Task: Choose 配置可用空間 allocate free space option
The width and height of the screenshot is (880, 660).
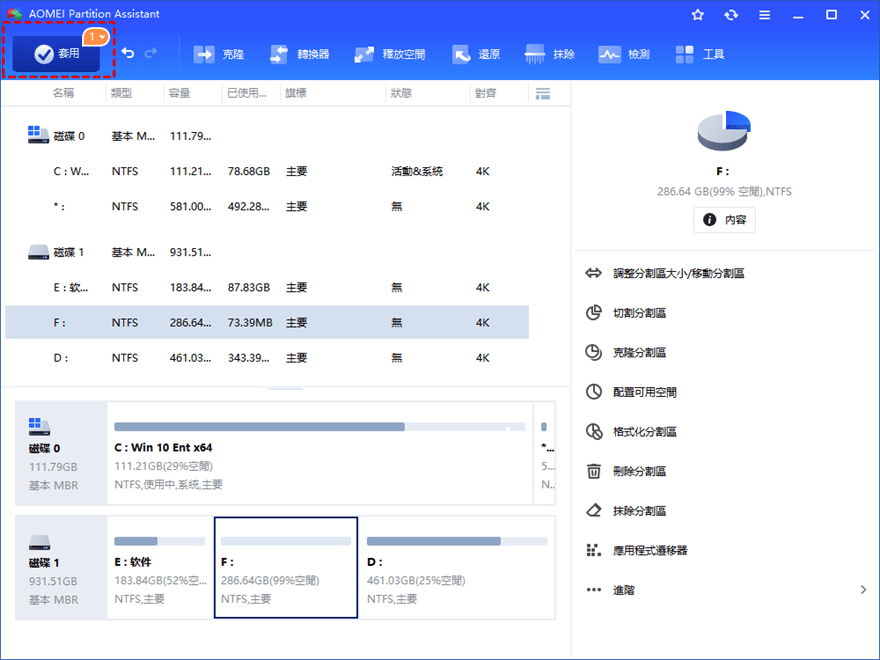Action: pos(631,392)
